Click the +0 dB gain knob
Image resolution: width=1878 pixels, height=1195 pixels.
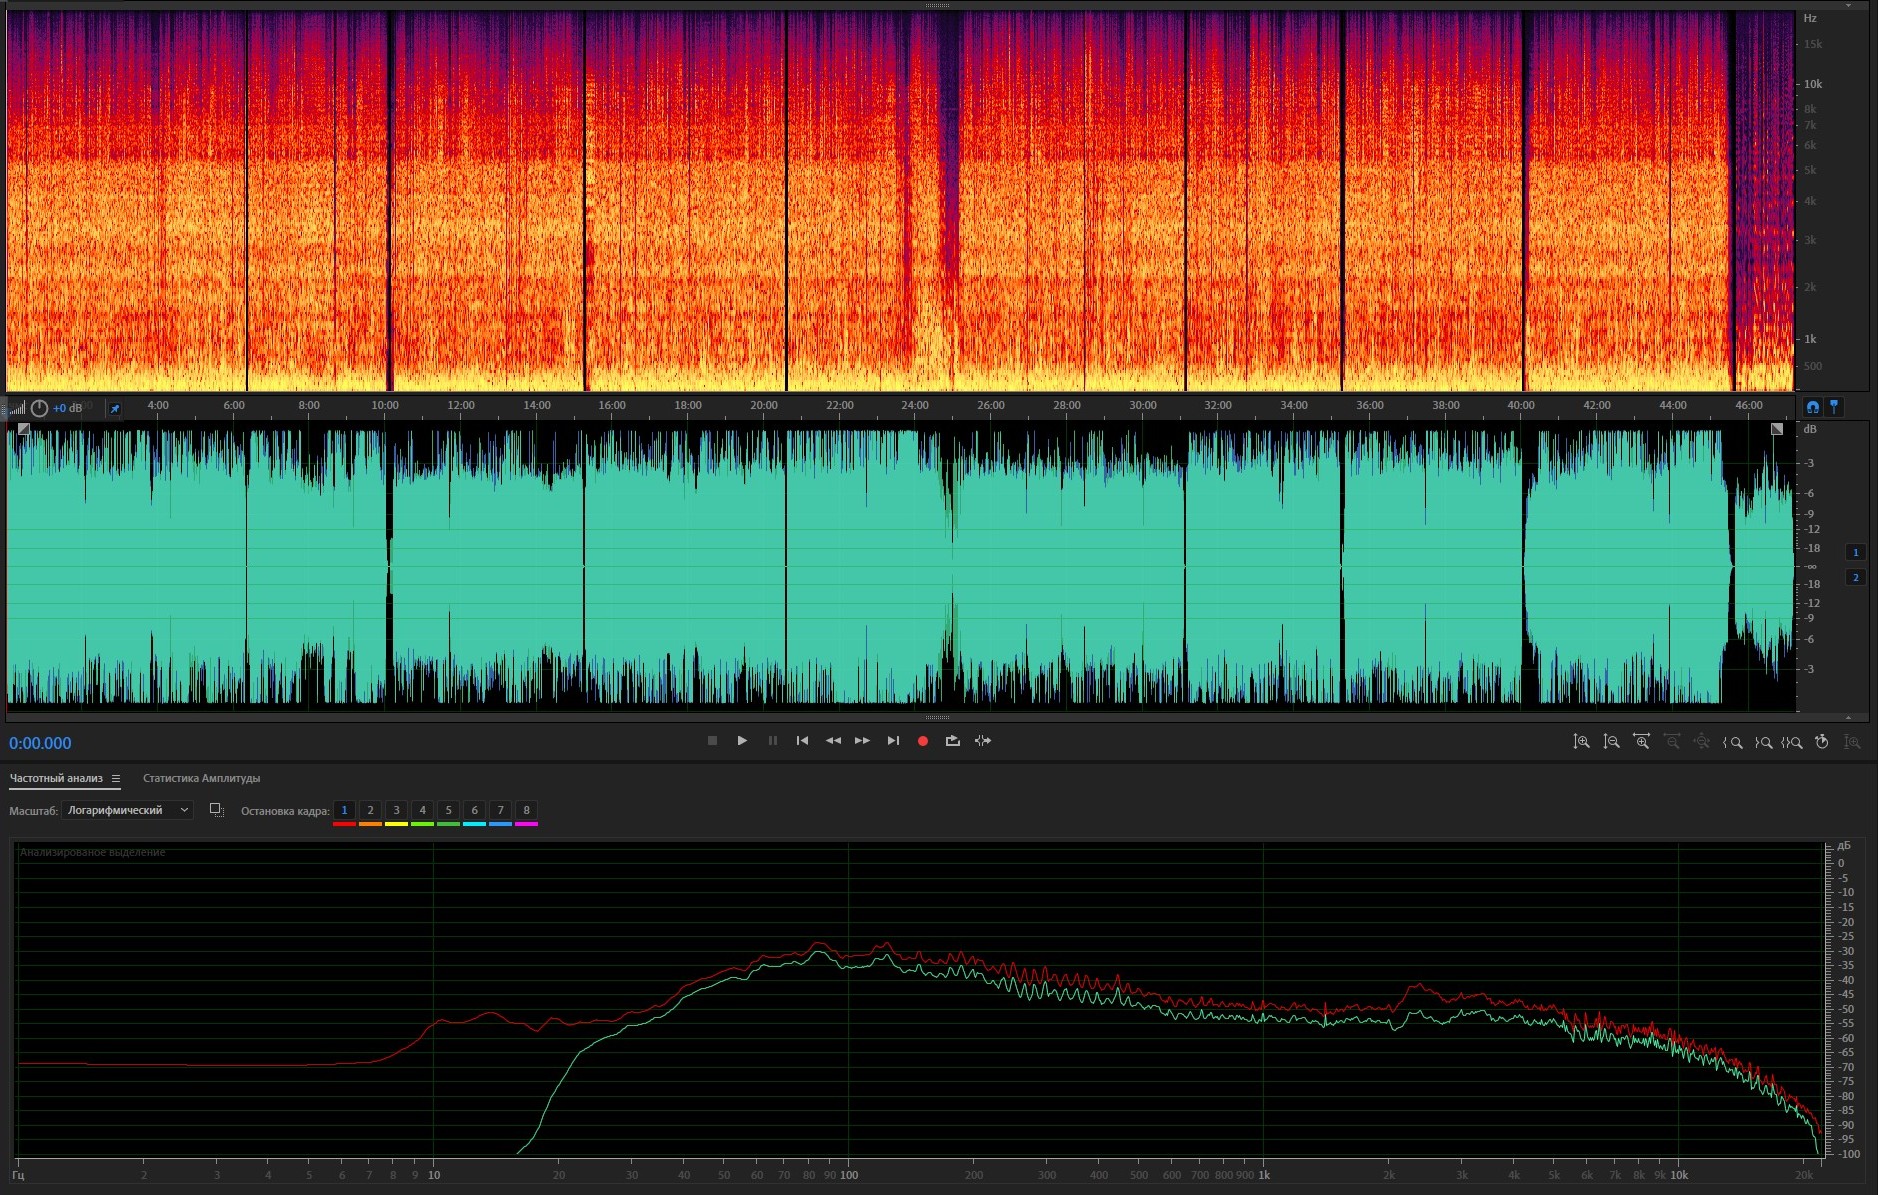pyautogui.click(x=40, y=408)
